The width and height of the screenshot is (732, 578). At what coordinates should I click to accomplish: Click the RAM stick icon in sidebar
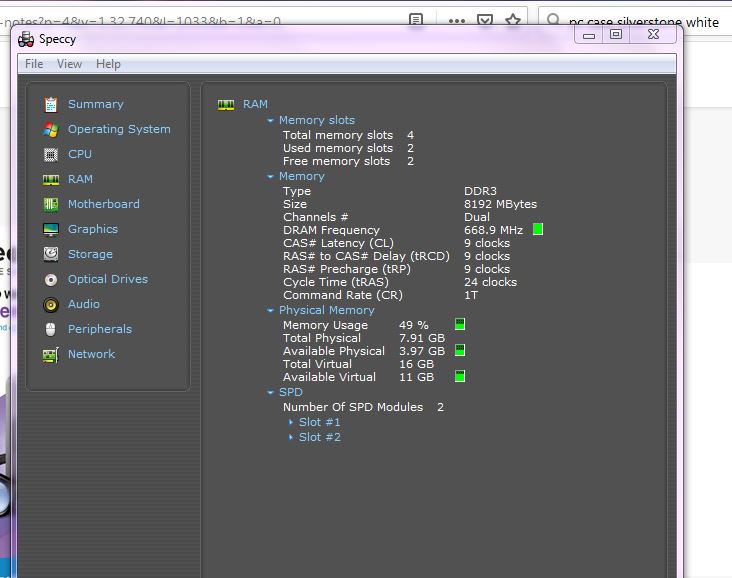point(50,180)
